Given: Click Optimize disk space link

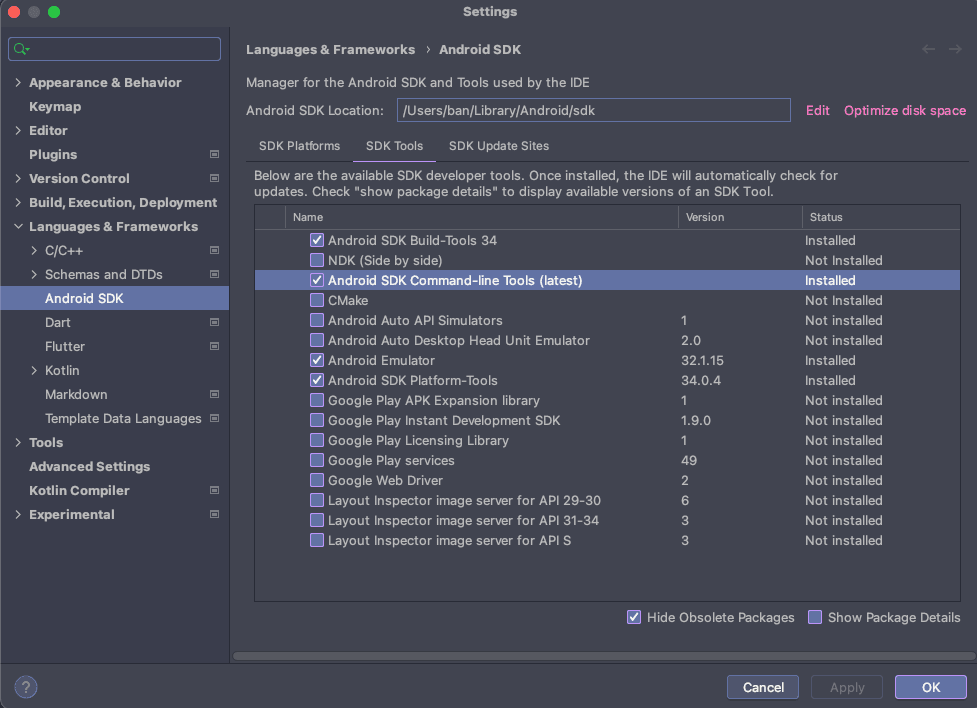Looking at the screenshot, I should point(905,110).
